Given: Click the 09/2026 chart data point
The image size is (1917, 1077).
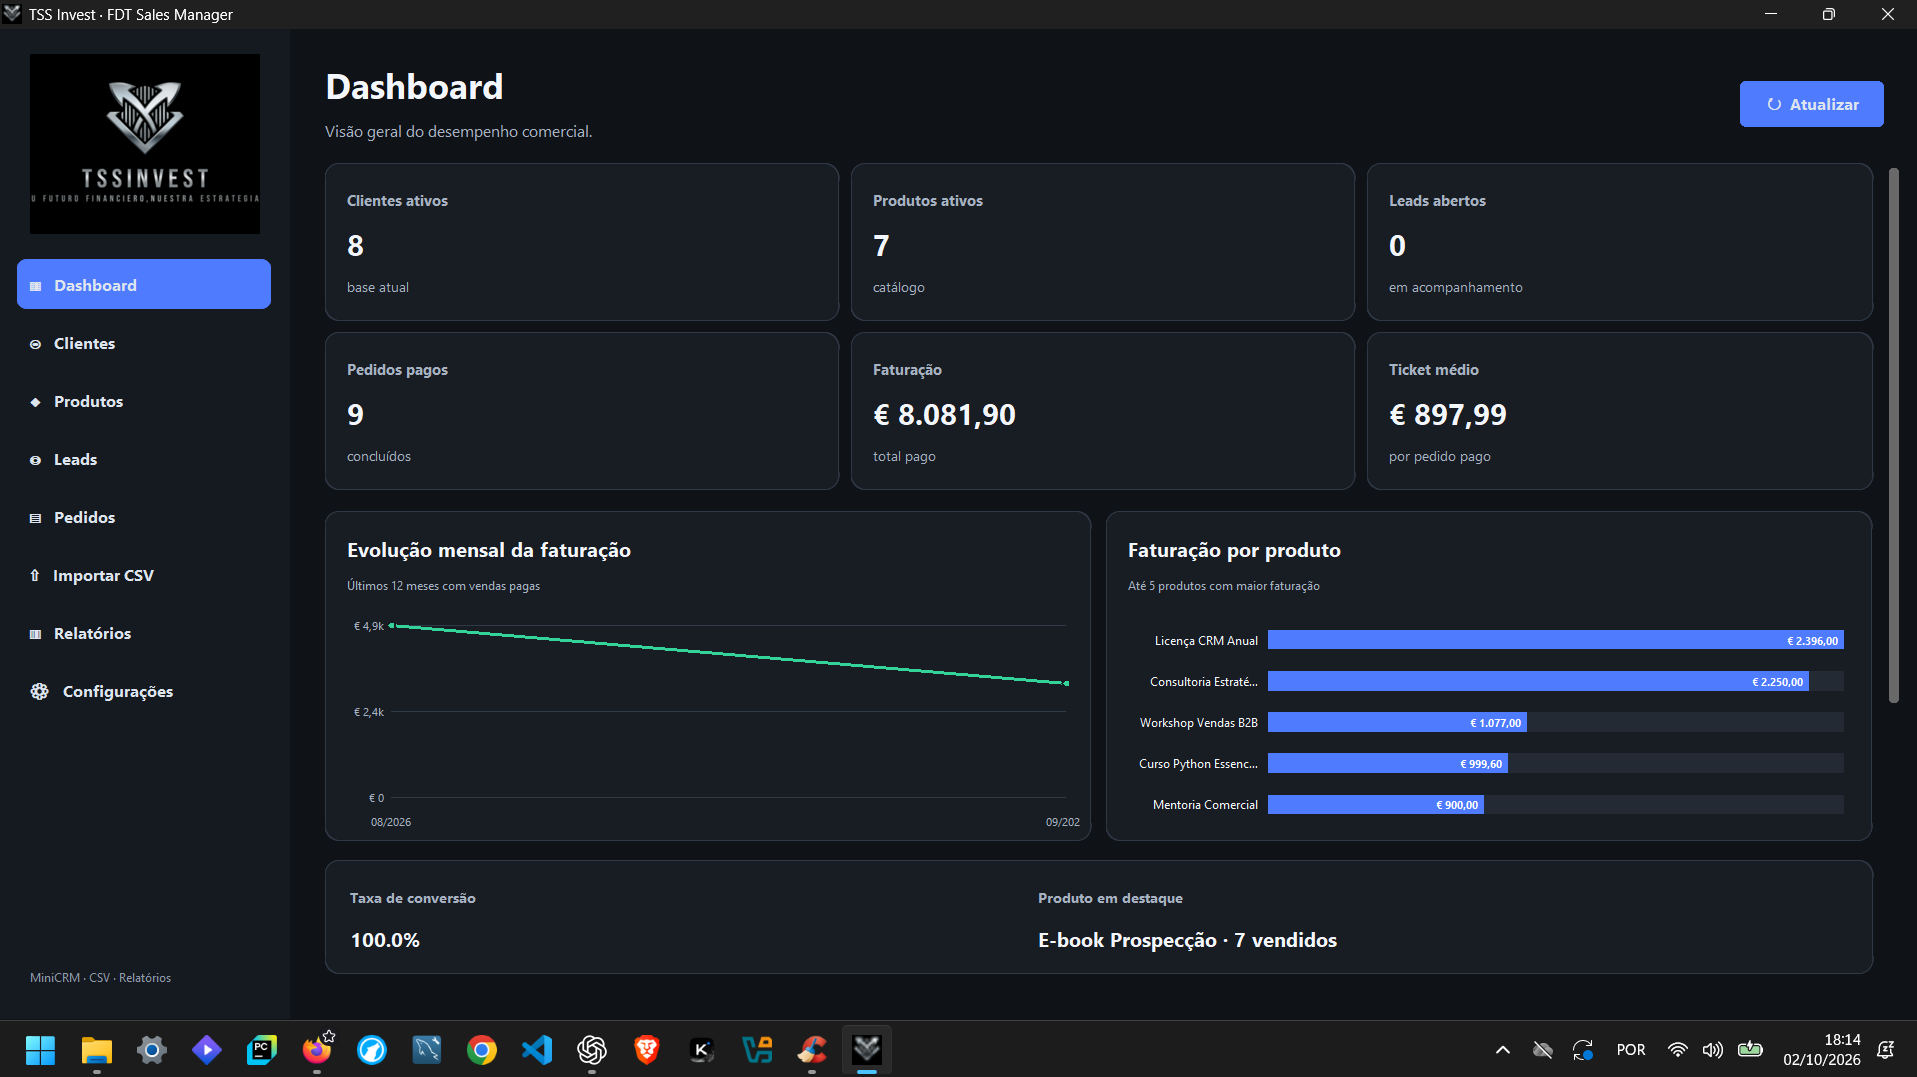Looking at the screenshot, I should coord(1066,683).
